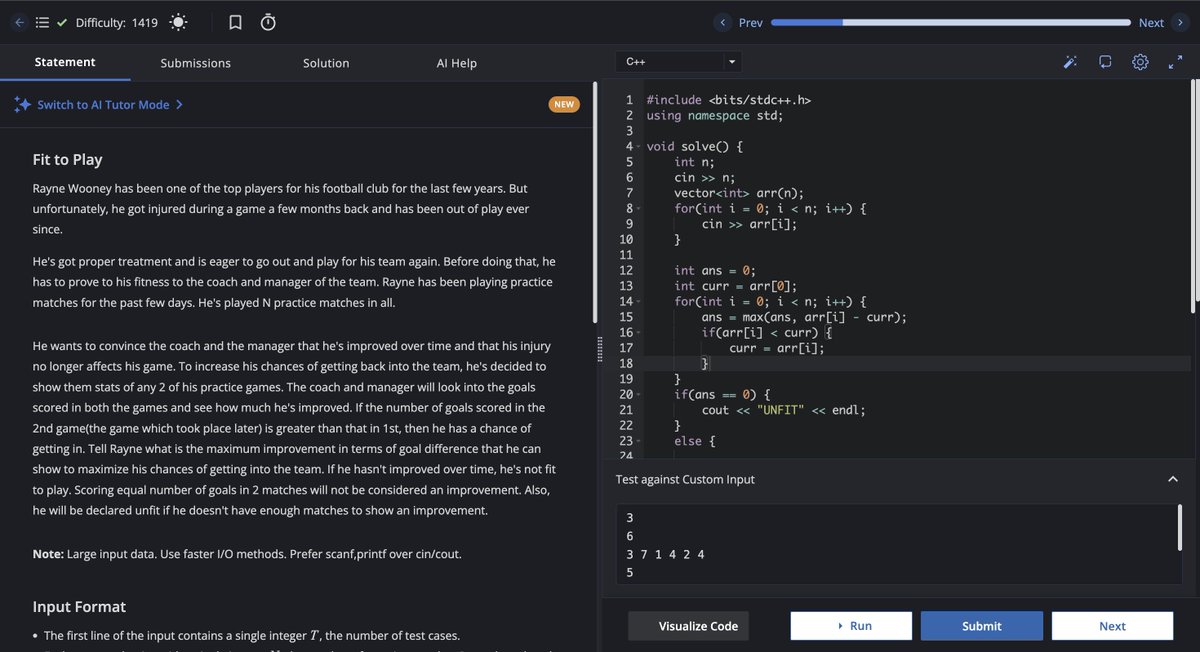This screenshot has width=1200, height=652.
Task: Open editor settings gear
Action: 1140,62
